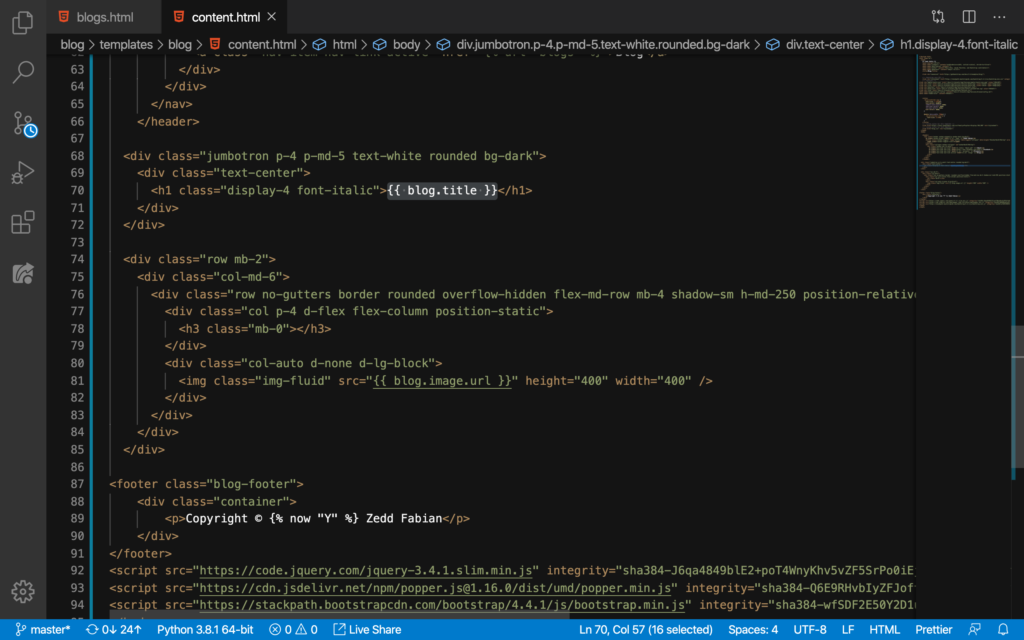The width and height of the screenshot is (1024, 640).
Task: Open the notifications bell
Action: pyautogui.click(x=1003, y=630)
